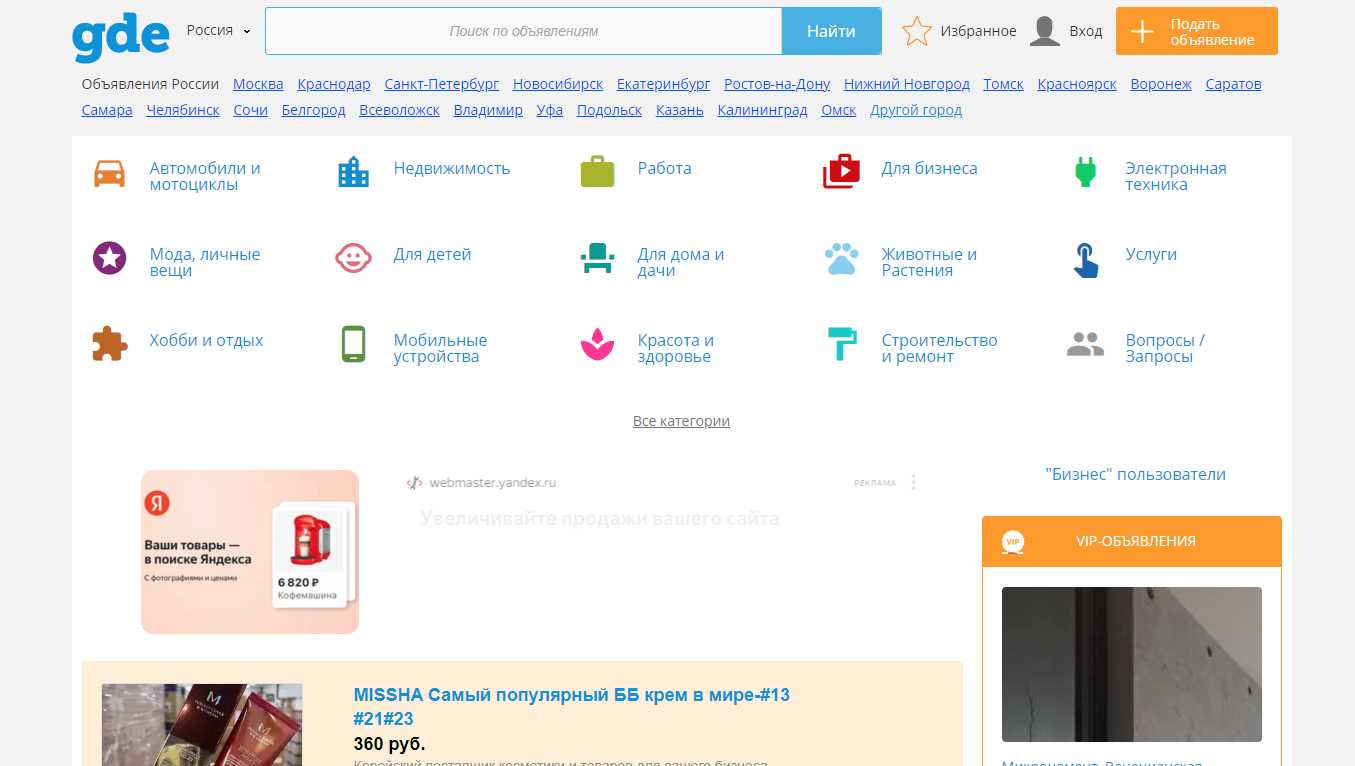Select the Нижний Новгород city link

point(907,84)
